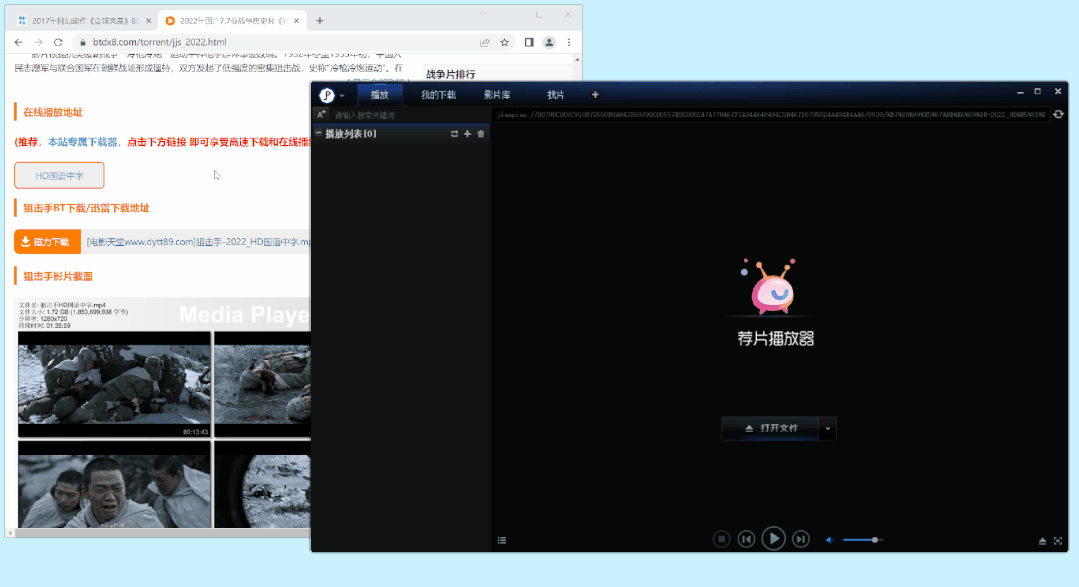
Task: Collapse the 播放列表 section
Action: pos(319,134)
